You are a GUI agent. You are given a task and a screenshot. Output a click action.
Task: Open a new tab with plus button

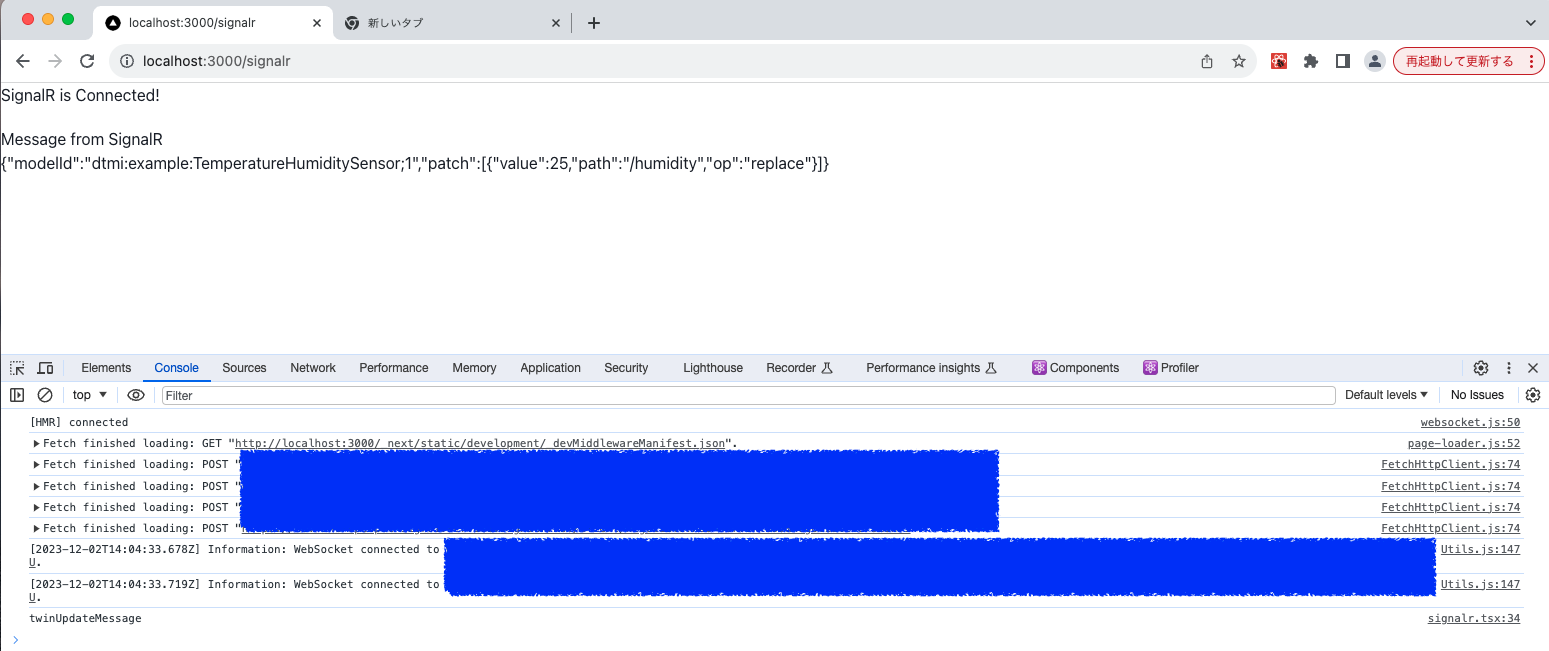[594, 22]
